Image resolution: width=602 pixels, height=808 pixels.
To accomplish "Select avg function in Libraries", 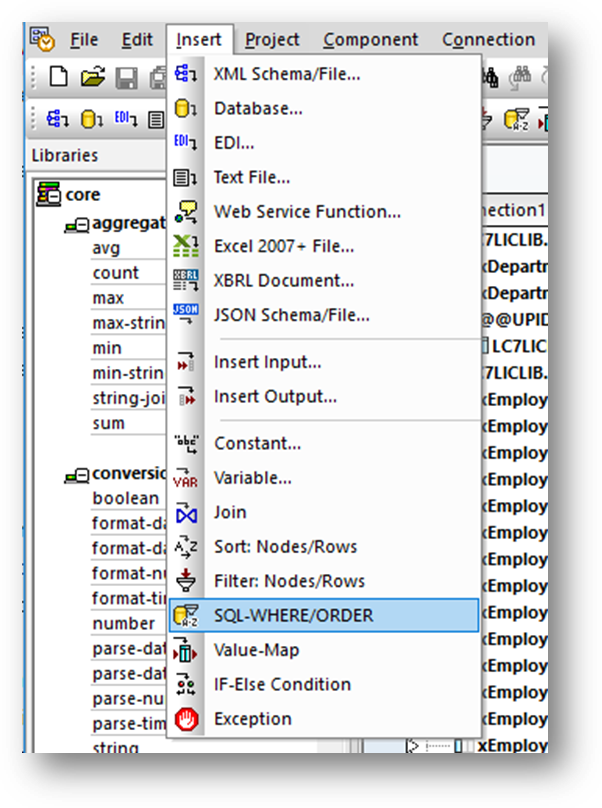I will [x=106, y=248].
